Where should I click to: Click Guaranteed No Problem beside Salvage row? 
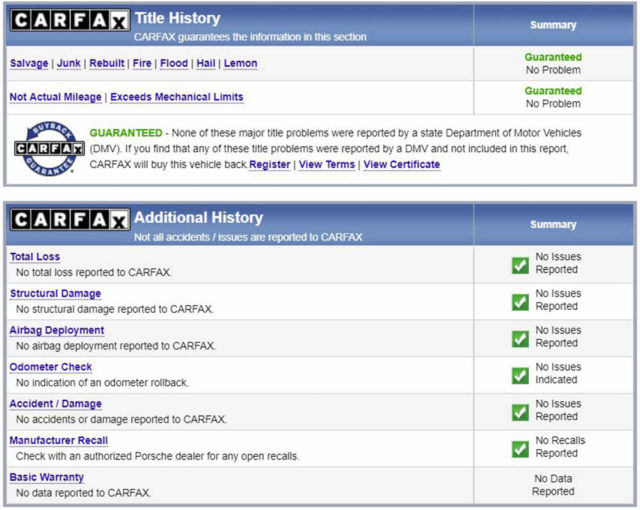pos(553,63)
